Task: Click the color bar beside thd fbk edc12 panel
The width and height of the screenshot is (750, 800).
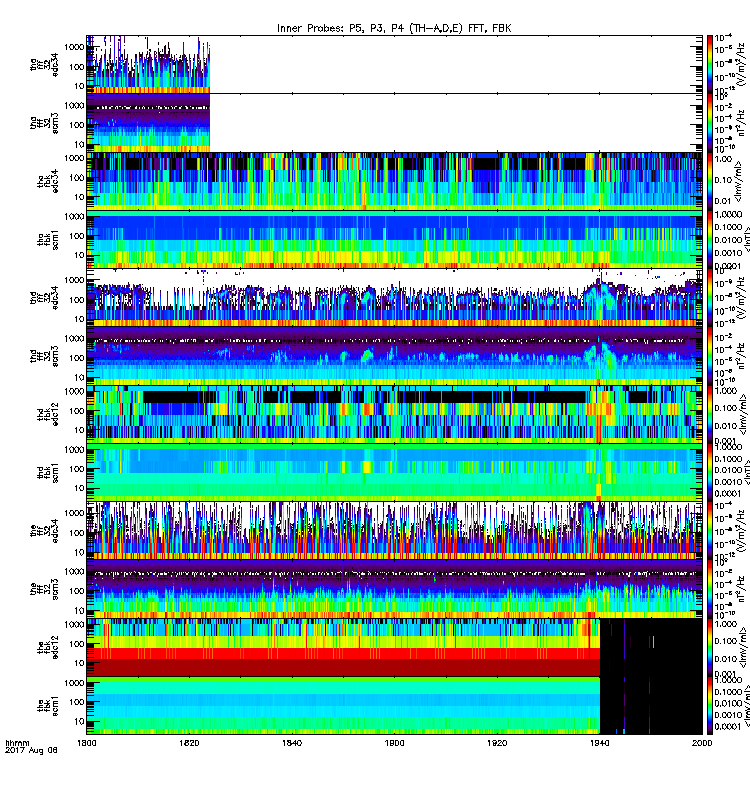Action: [709, 414]
